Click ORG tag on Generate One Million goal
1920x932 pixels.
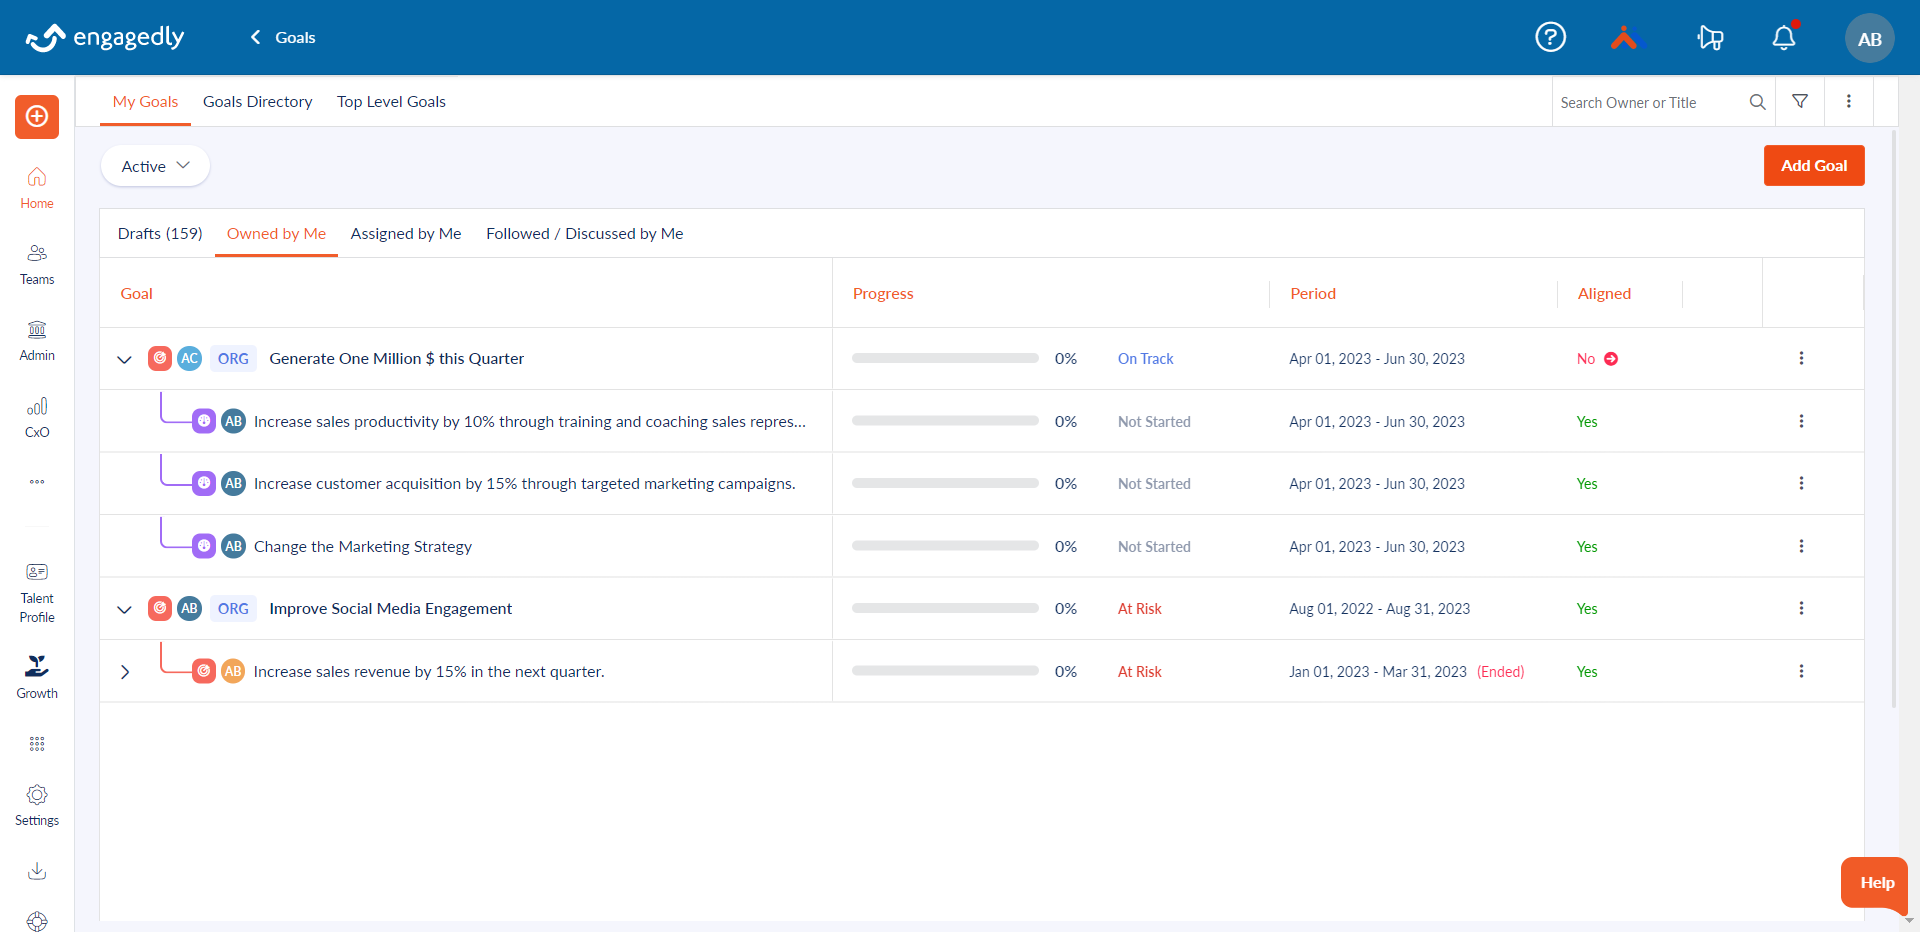click(x=233, y=358)
